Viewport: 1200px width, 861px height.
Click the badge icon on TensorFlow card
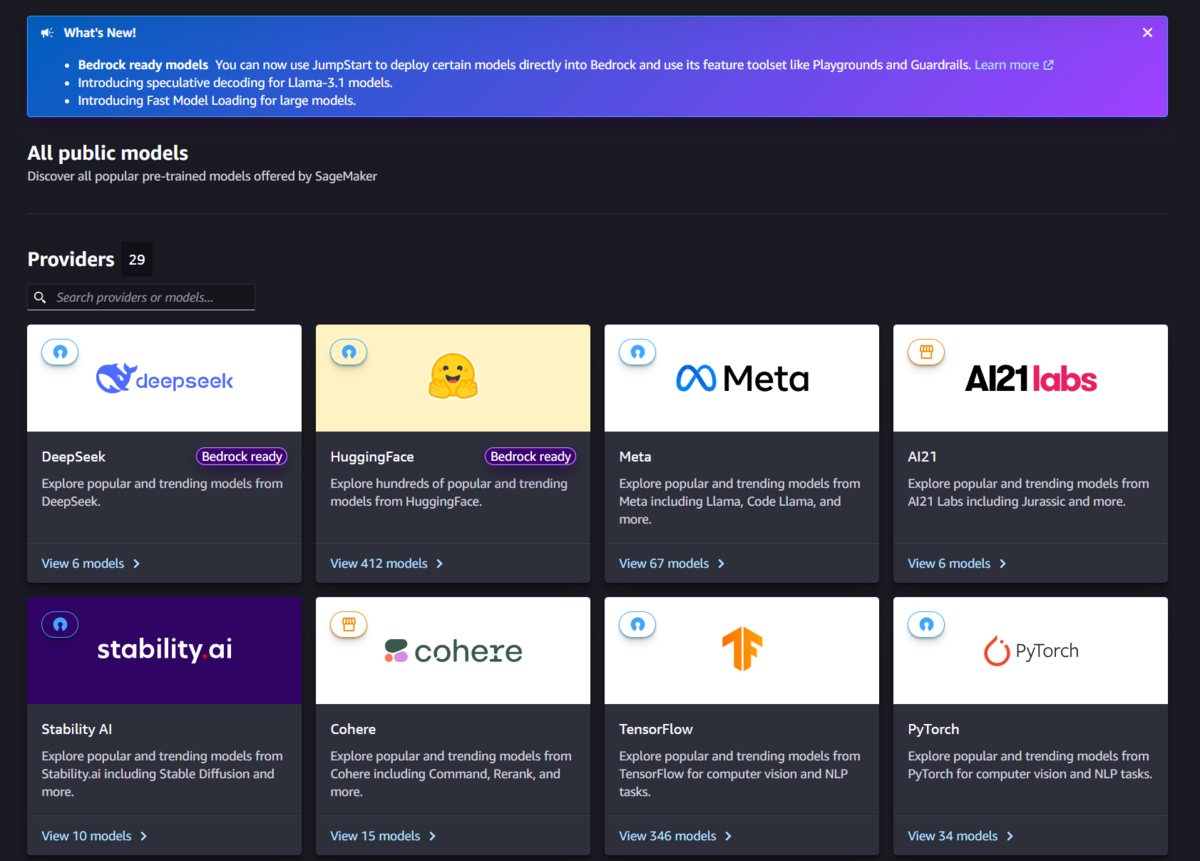(x=638, y=625)
